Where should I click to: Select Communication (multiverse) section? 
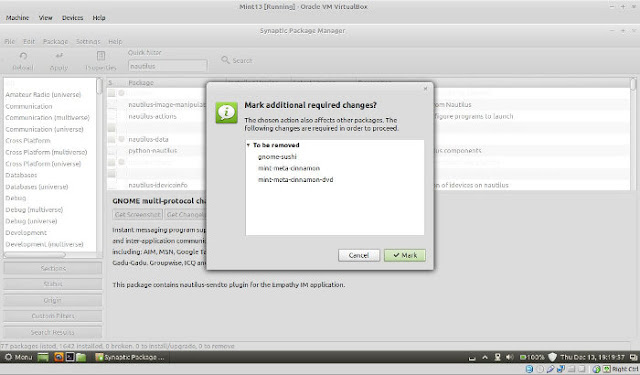pos(47,118)
